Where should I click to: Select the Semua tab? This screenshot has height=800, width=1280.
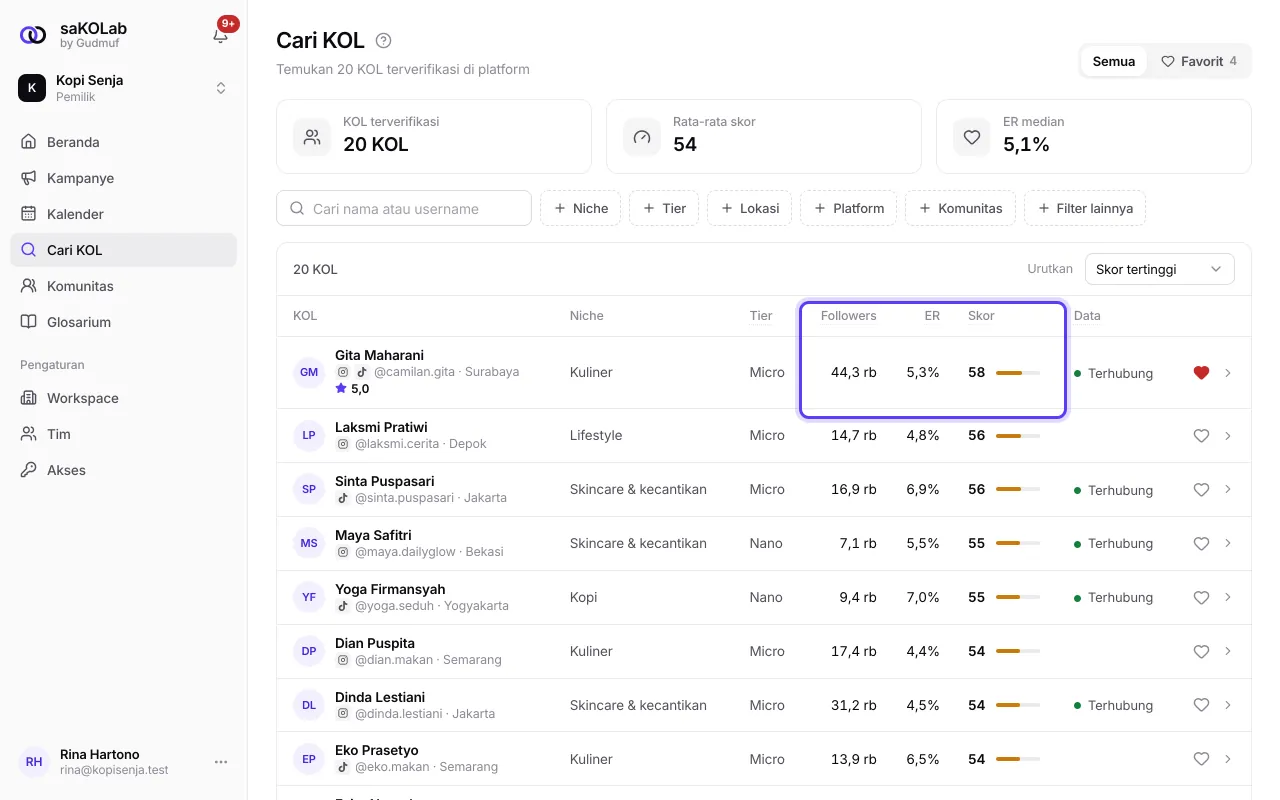tap(1113, 61)
